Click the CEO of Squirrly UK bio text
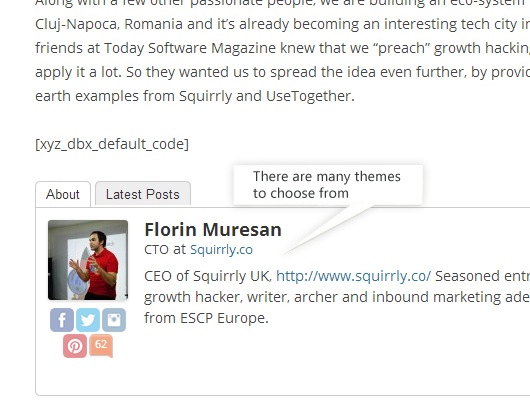The width and height of the screenshot is (530, 405). (x=208, y=276)
